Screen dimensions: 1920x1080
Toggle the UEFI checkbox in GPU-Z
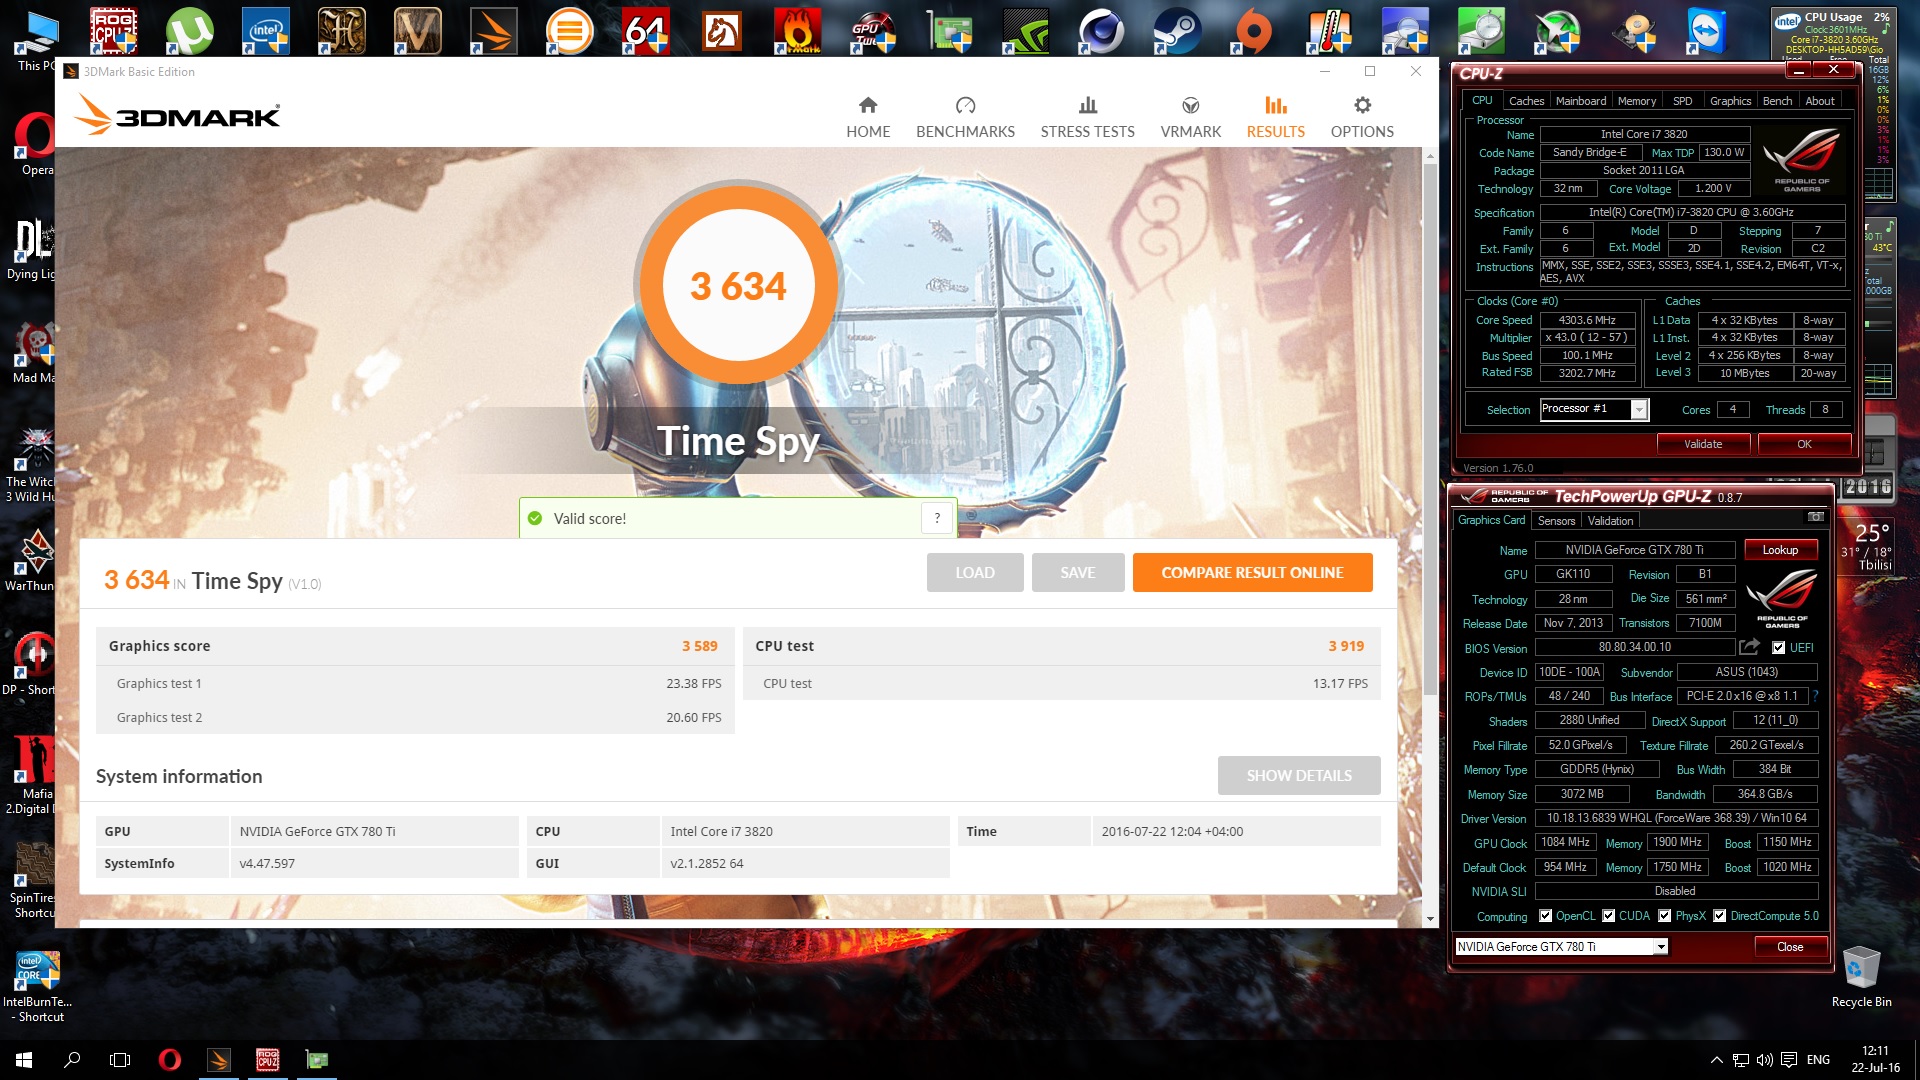click(1778, 648)
